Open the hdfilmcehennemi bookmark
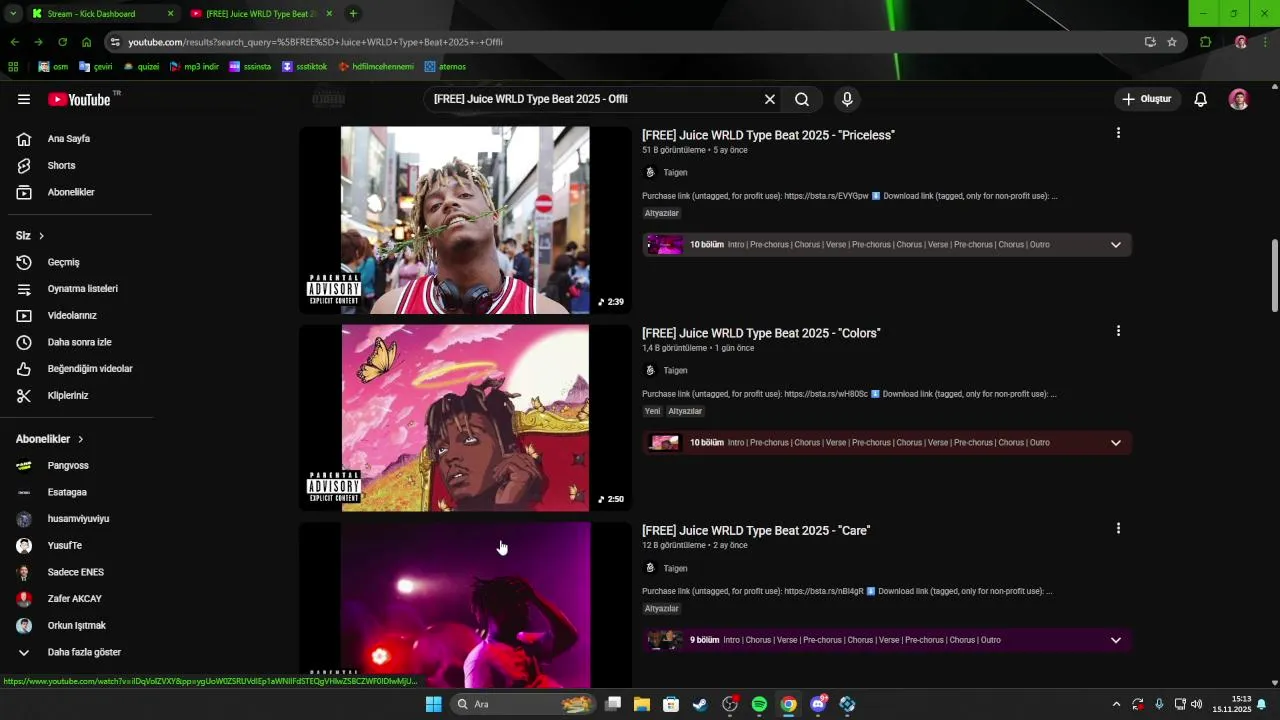The height and width of the screenshot is (720, 1280). pyautogui.click(x=375, y=67)
